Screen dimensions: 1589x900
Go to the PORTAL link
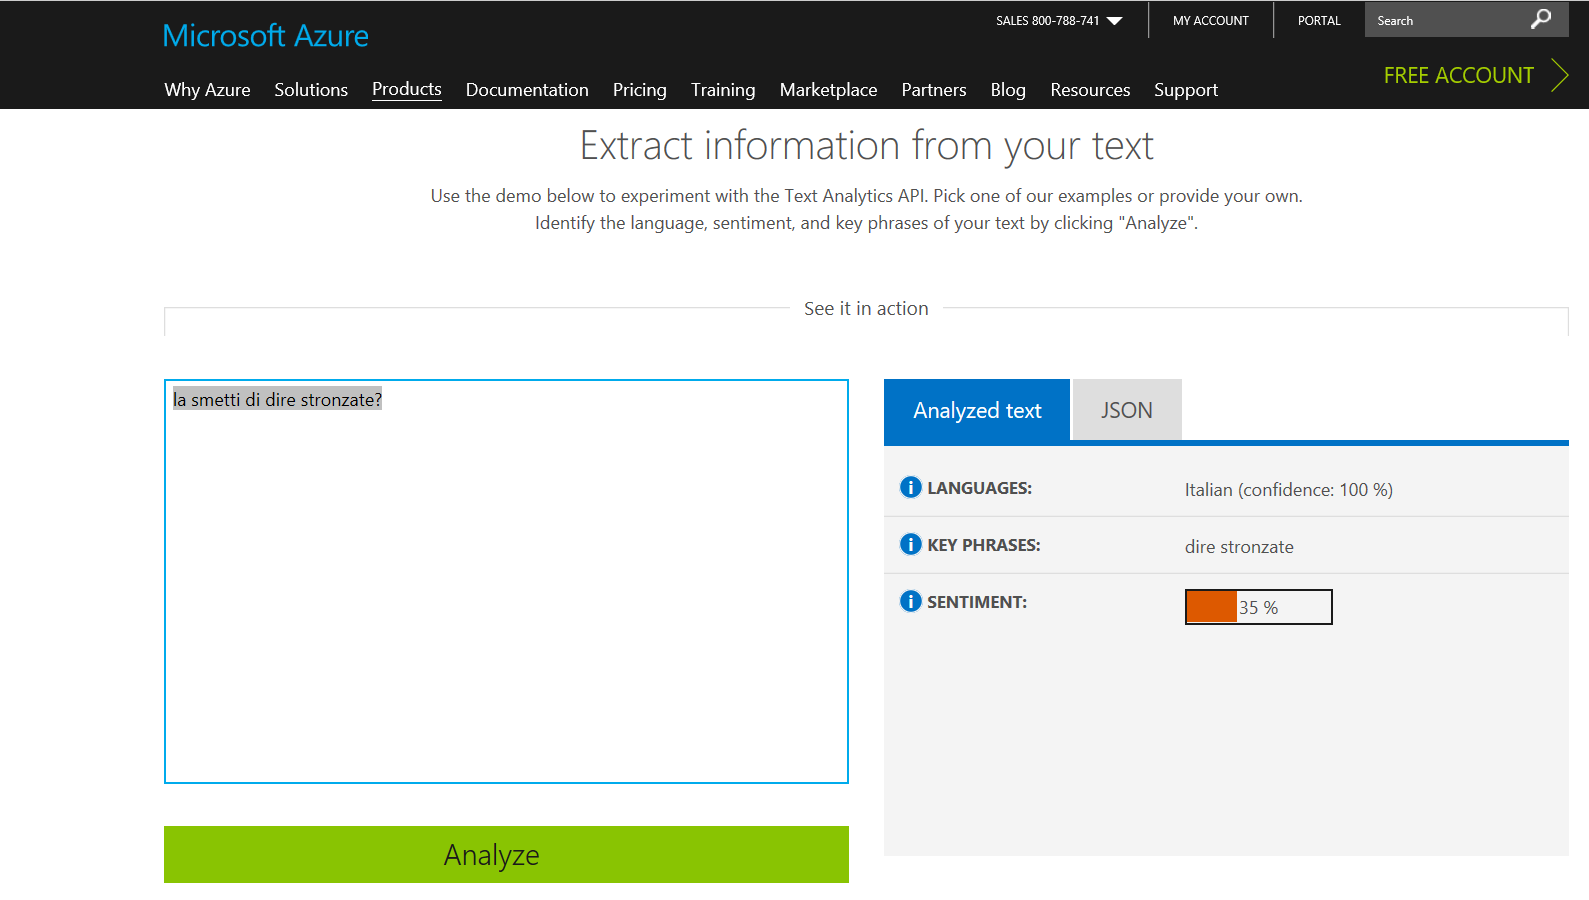(x=1318, y=21)
